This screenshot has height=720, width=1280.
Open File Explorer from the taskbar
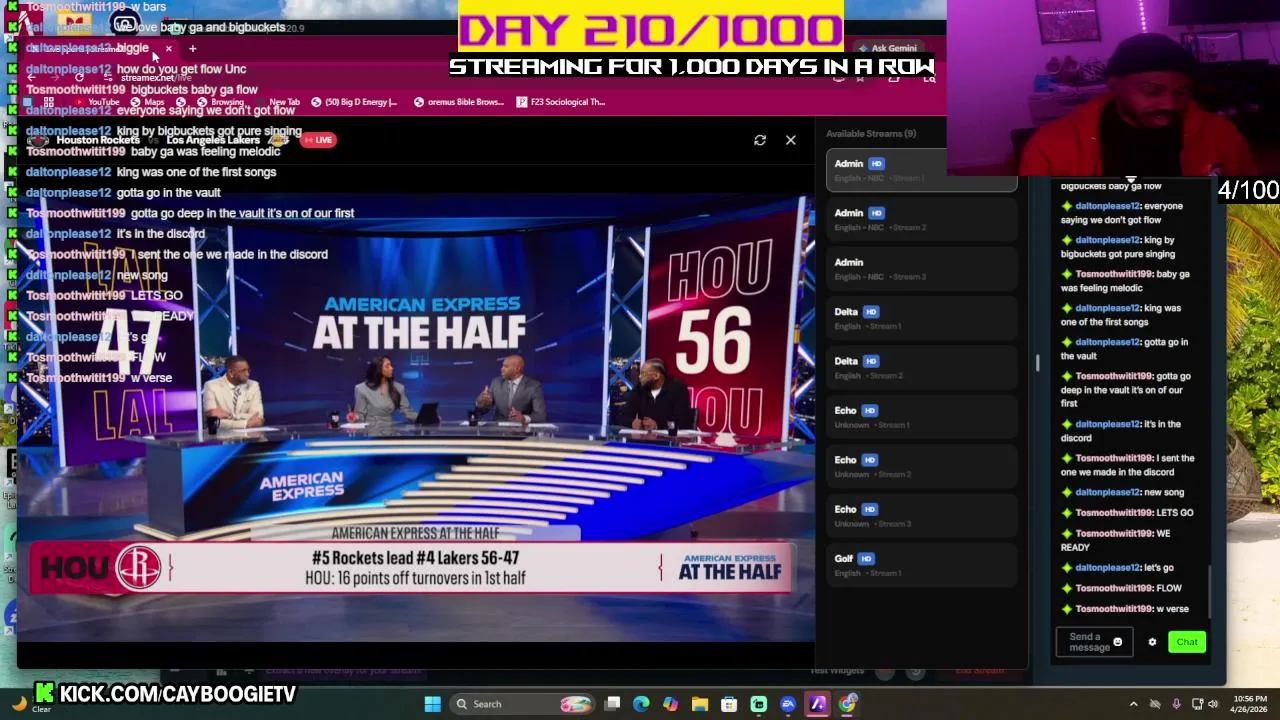click(x=700, y=704)
